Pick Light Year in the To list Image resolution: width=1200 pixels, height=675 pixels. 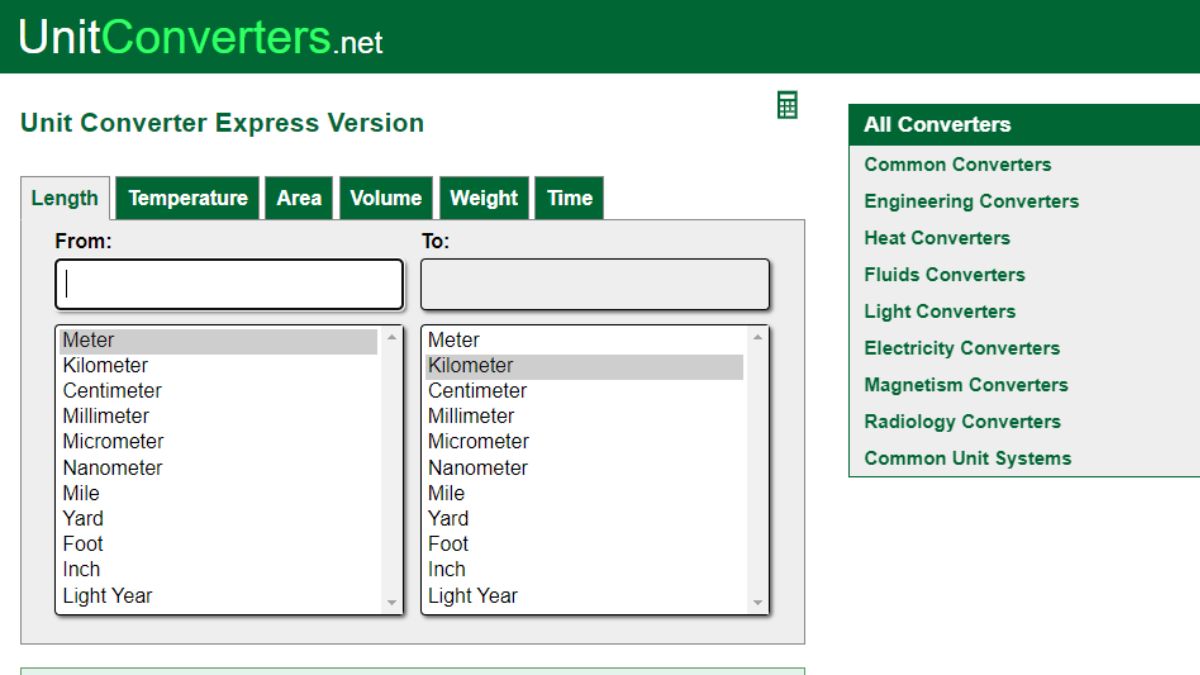[473, 596]
